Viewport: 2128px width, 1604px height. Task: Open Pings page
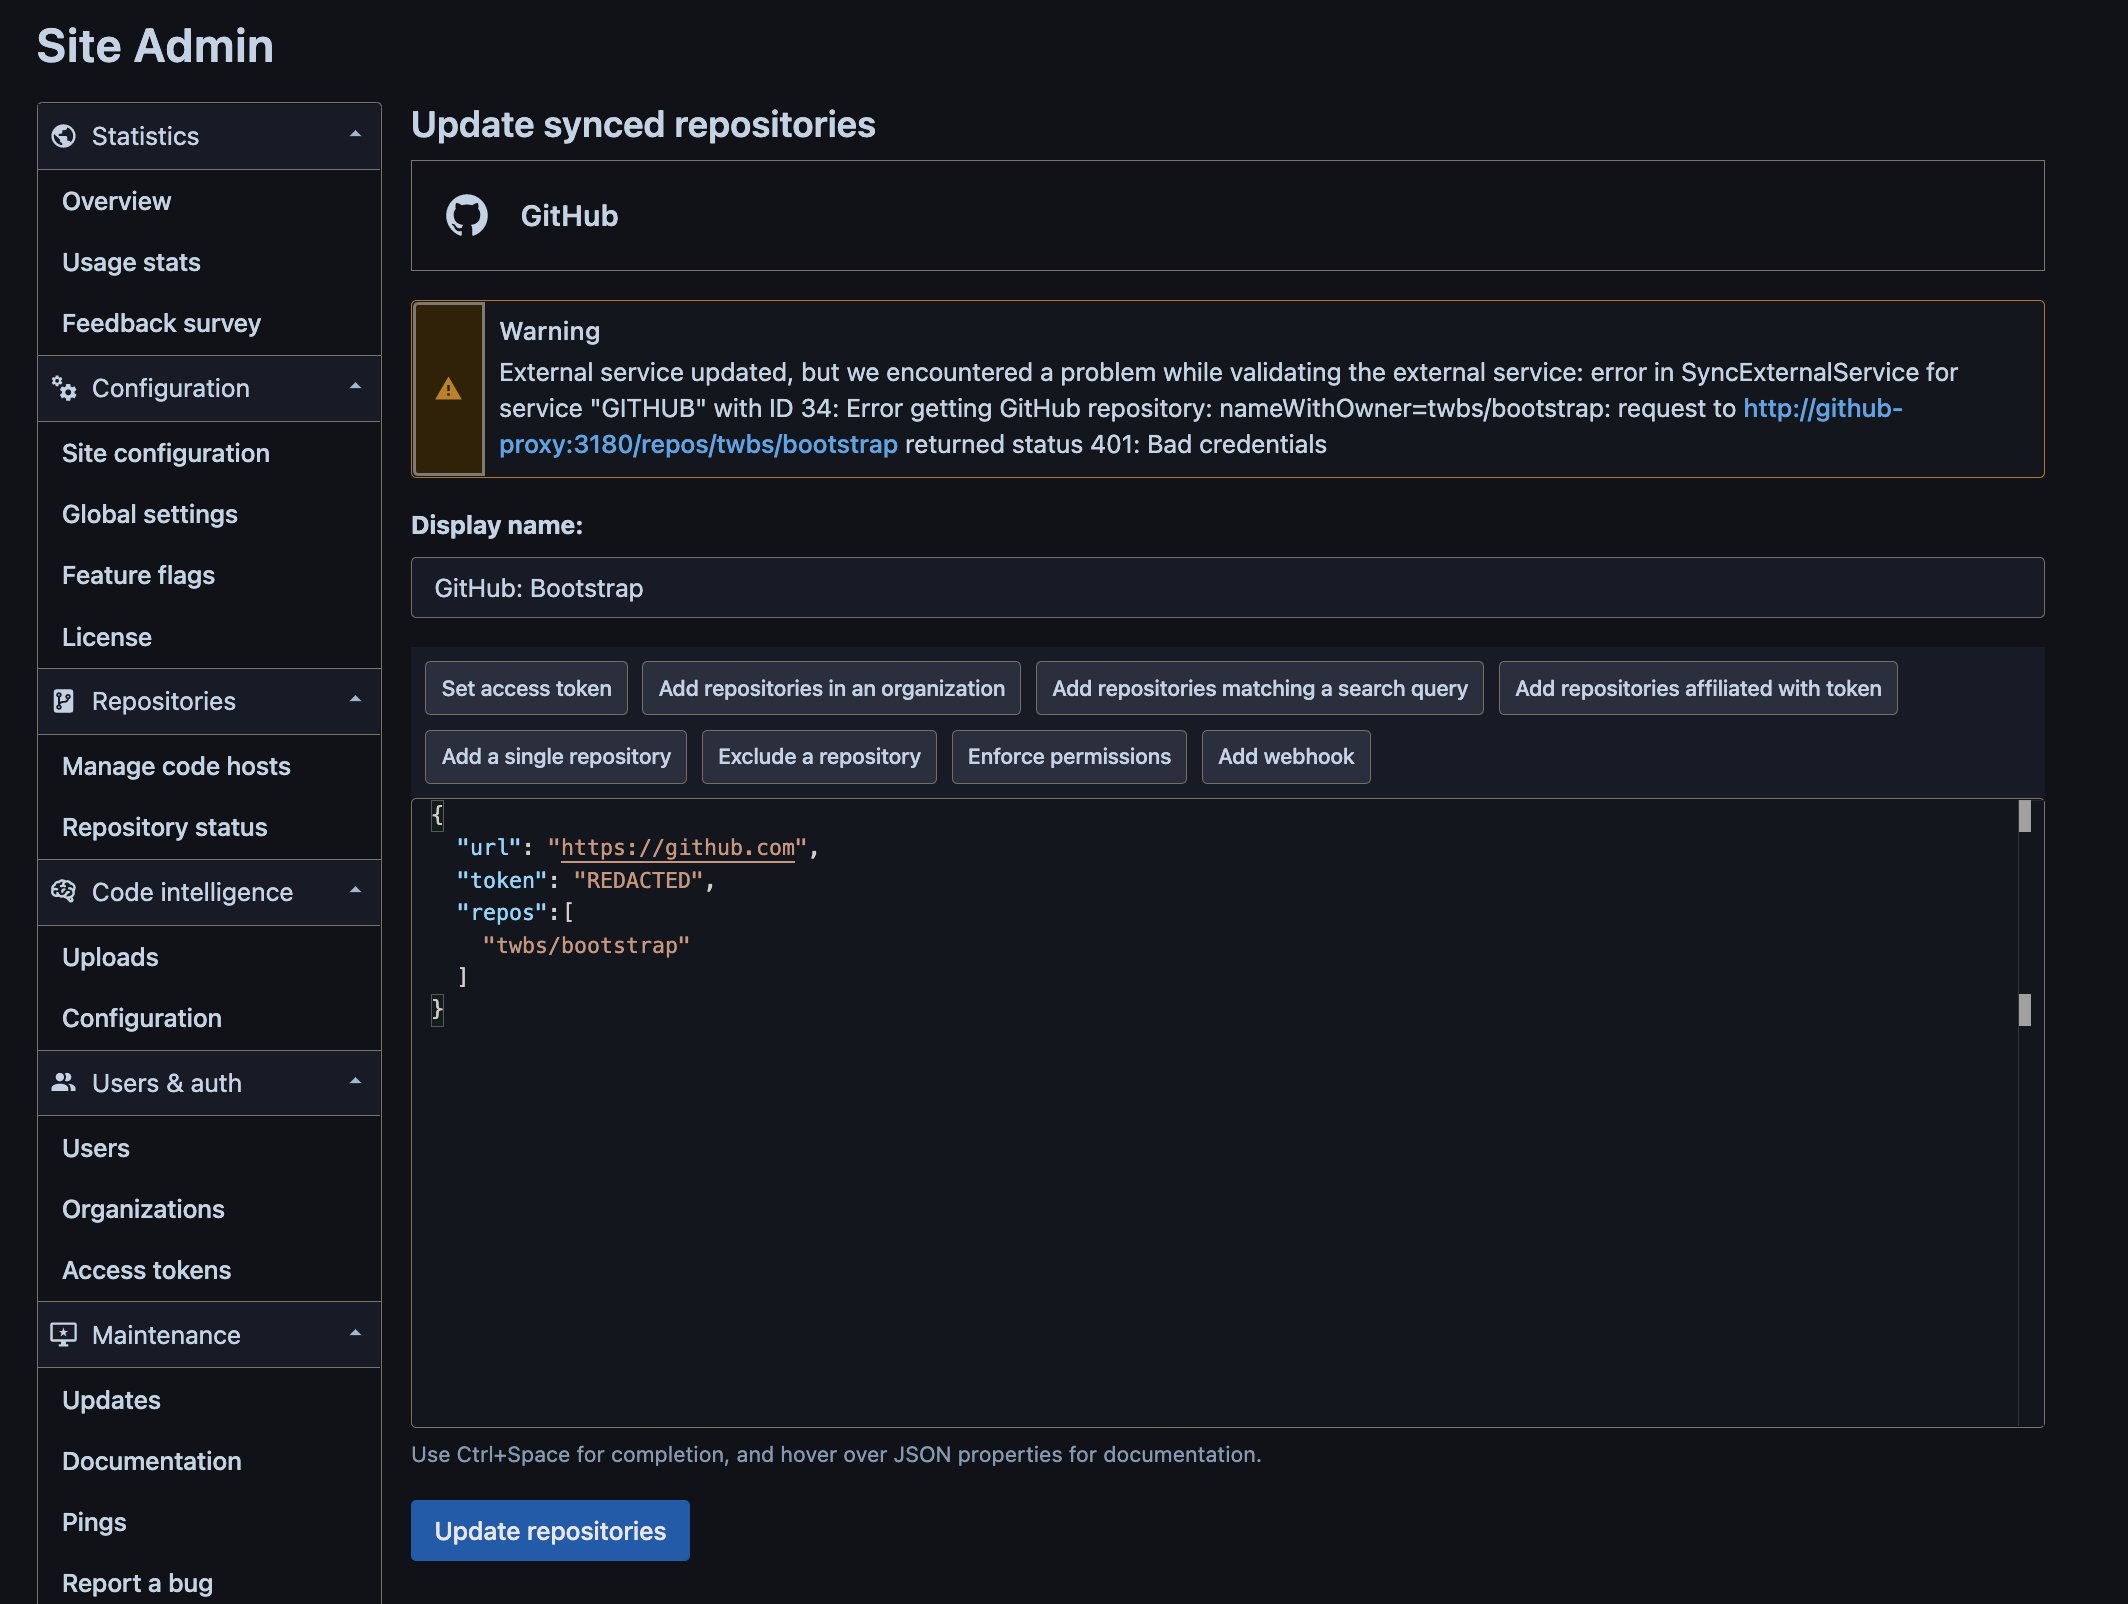[94, 1522]
